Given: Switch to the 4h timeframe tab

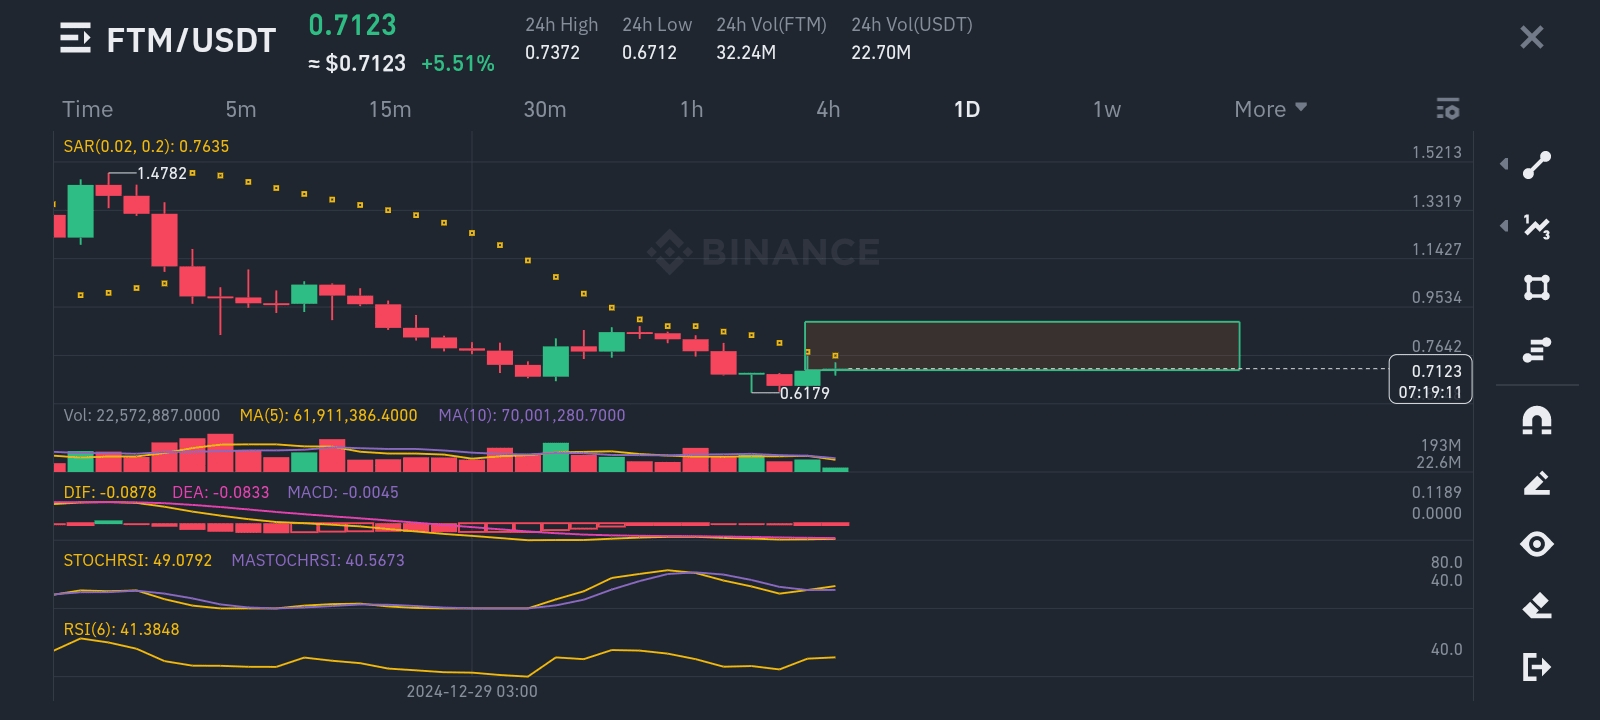Looking at the screenshot, I should tap(828, 109).
